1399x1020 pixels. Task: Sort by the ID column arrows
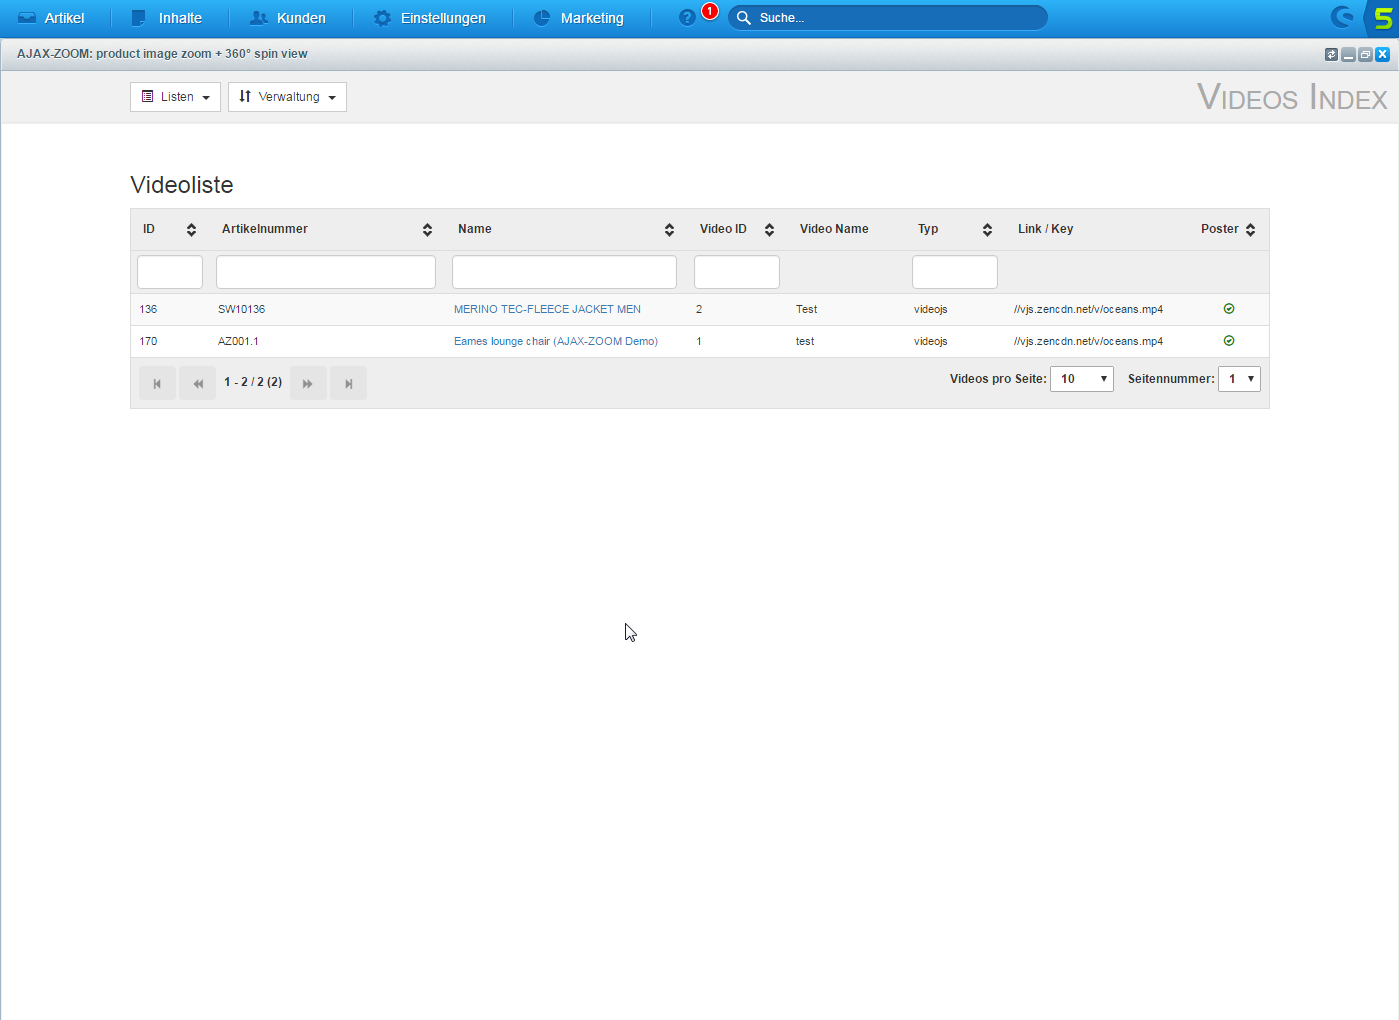pos(191,230)
